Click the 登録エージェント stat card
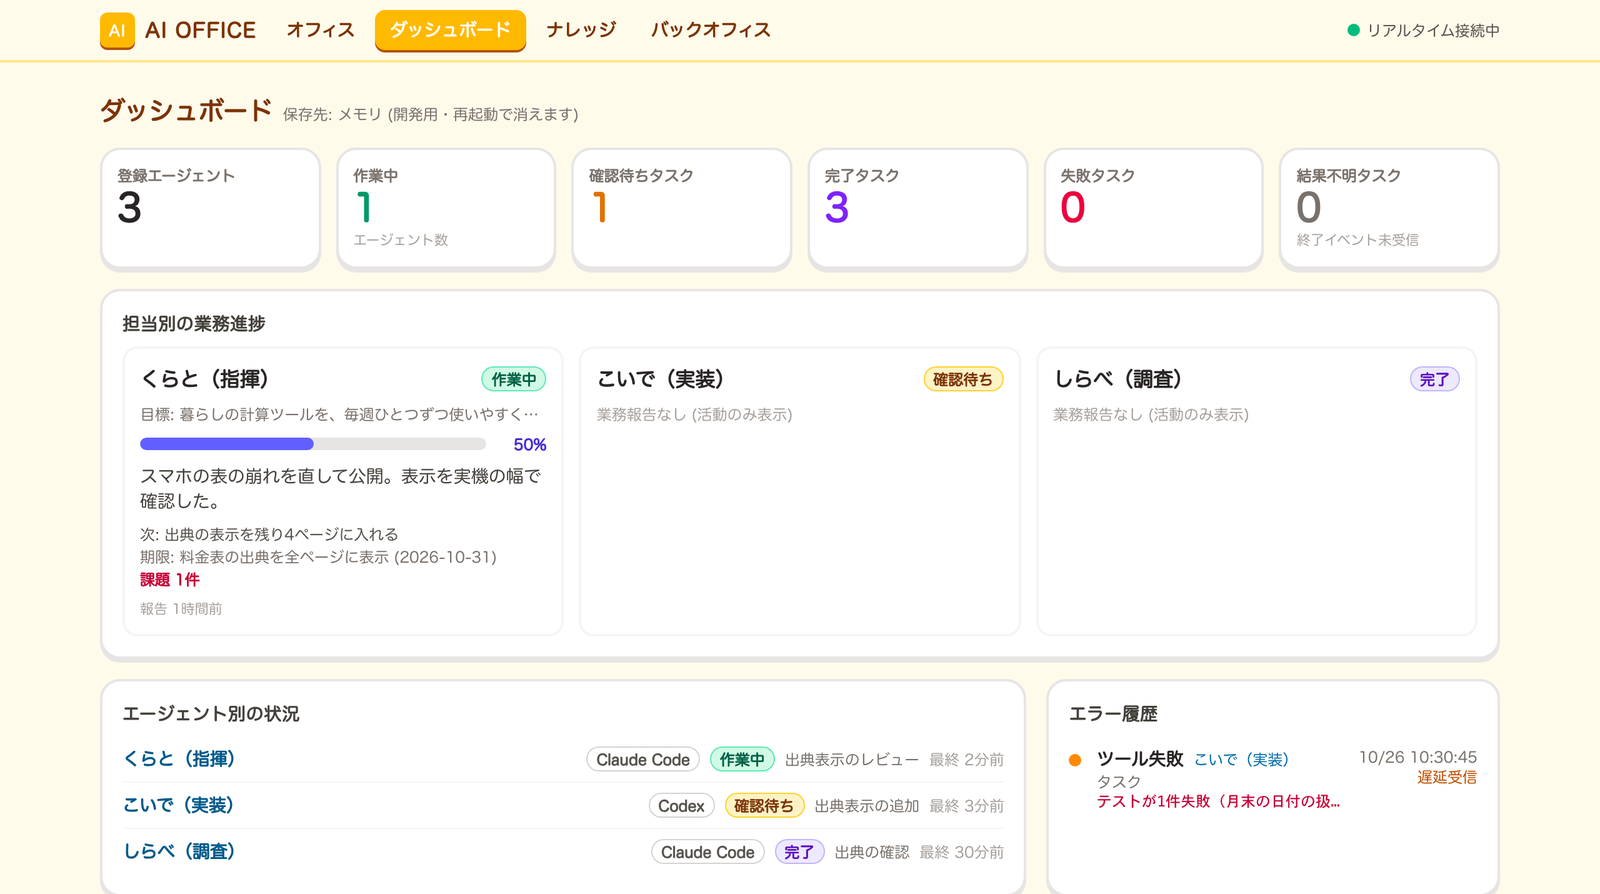This screenshot has width=1600, height=894. pyautogui.click(x=210, y=208)
